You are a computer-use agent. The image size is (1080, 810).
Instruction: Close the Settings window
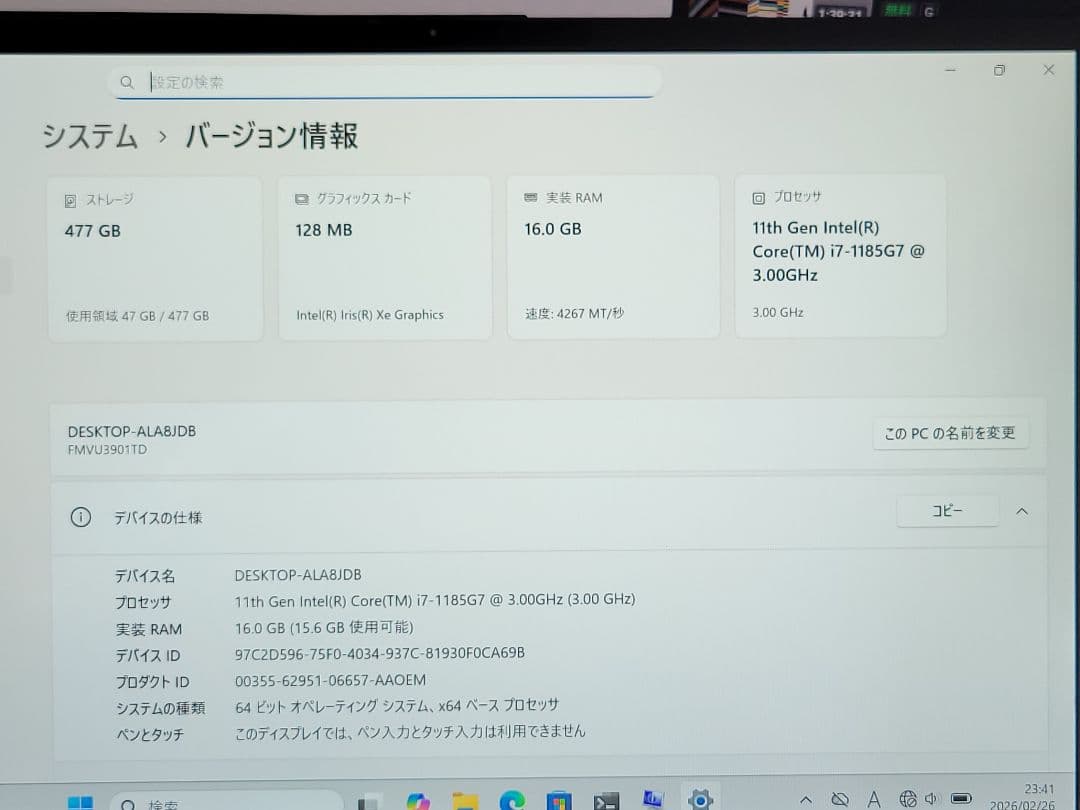(1048, 70)
